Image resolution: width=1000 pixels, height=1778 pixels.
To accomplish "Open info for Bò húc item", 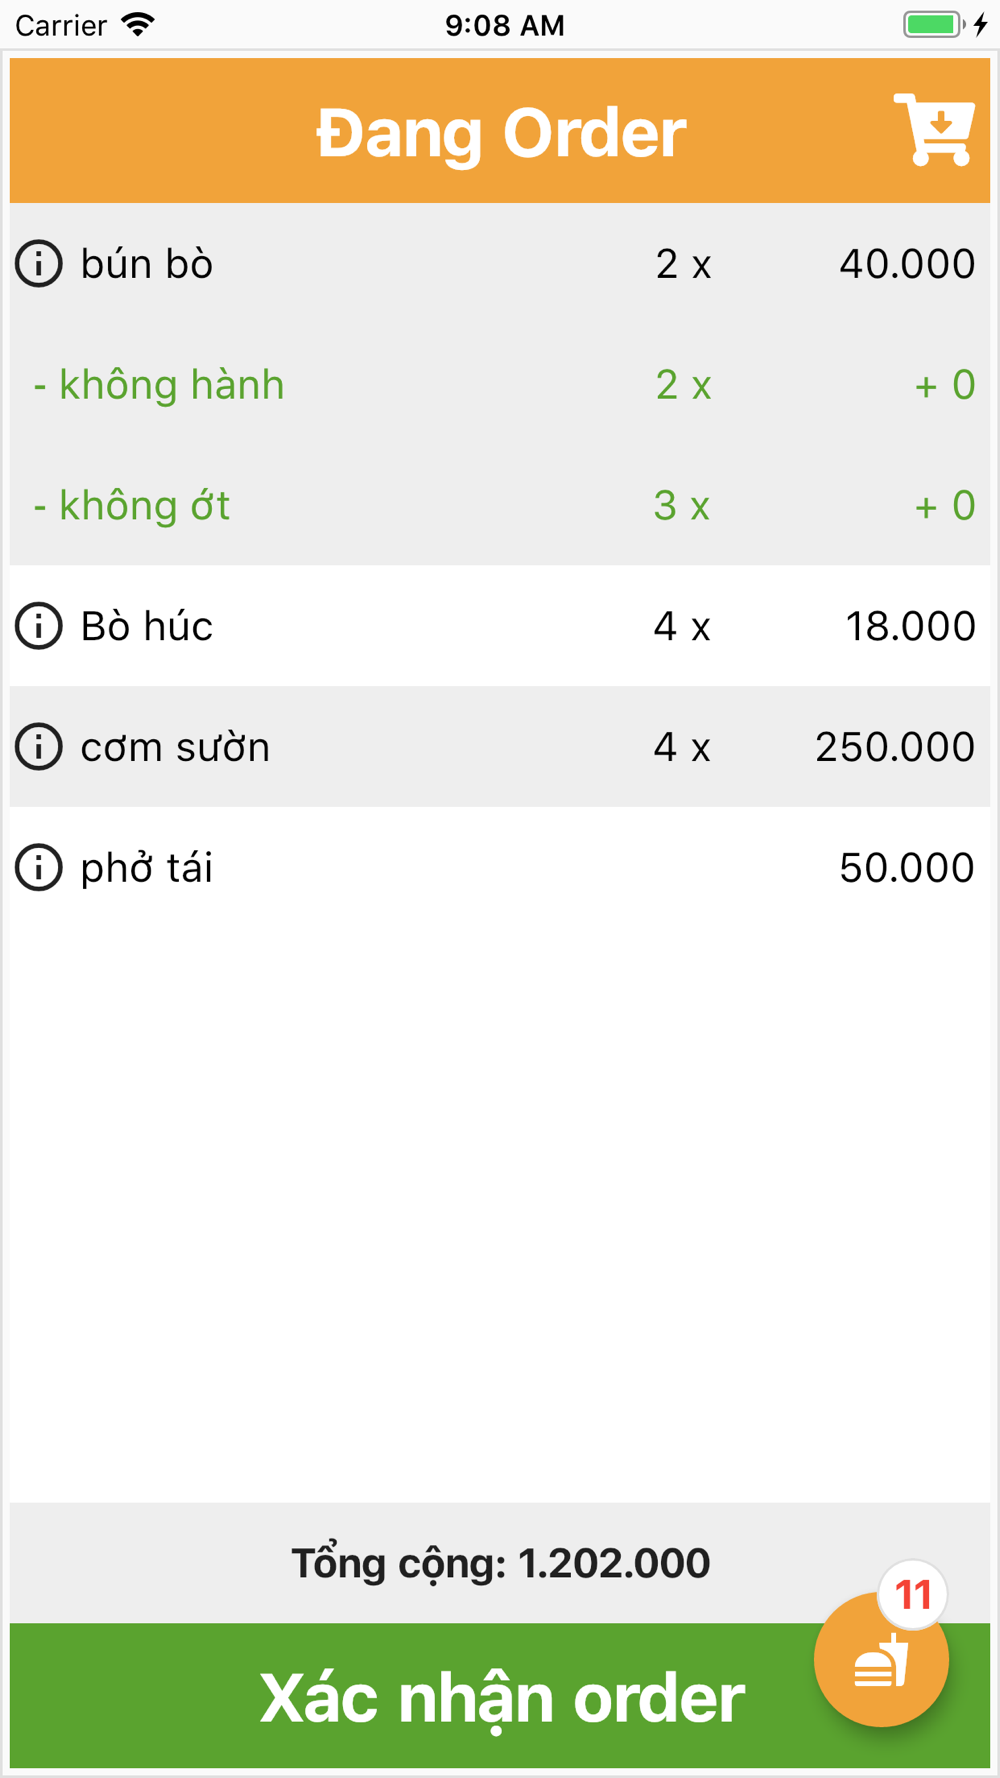I will [39, 626].
